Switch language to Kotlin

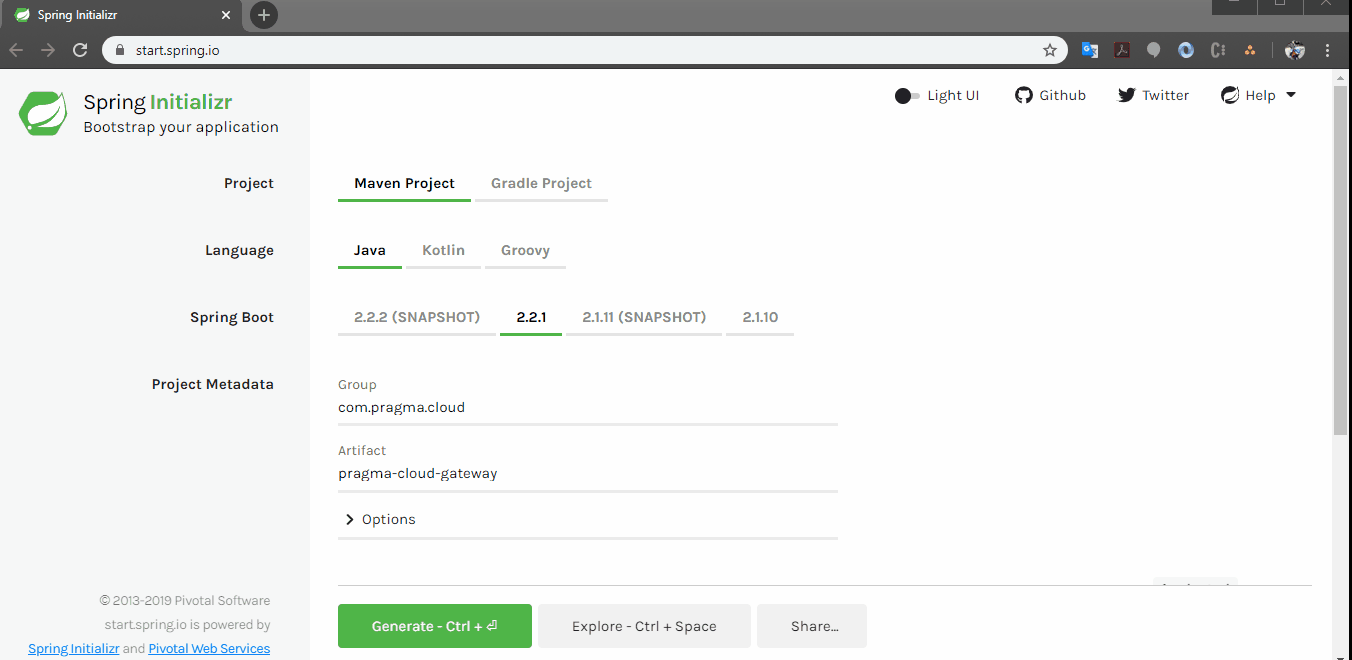[443, 250]
